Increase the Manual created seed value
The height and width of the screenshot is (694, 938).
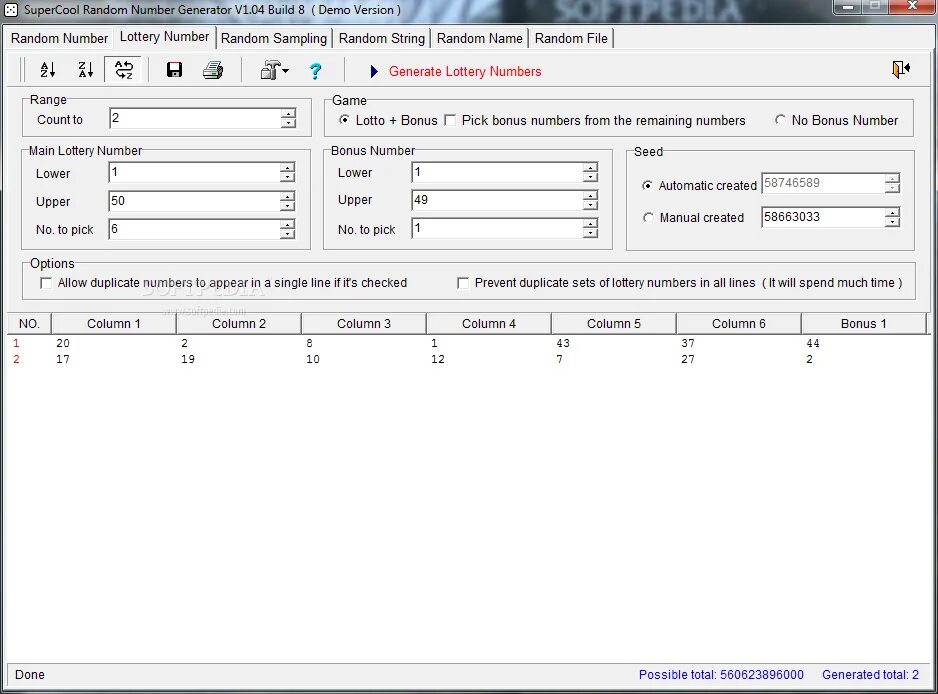coord(892,212)
